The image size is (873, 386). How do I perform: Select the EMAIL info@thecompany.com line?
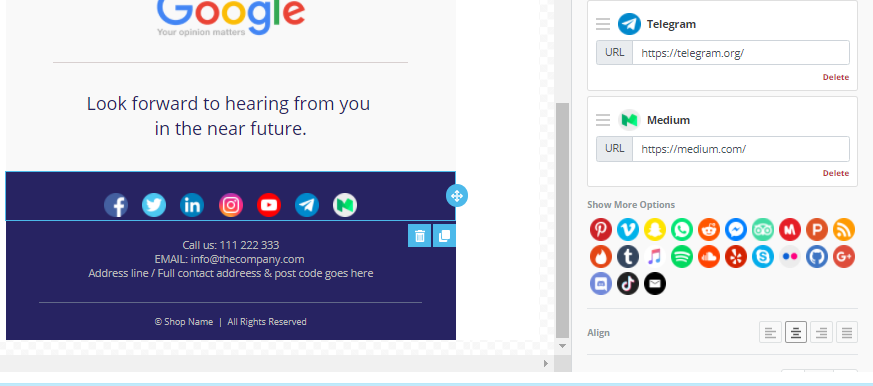(x=229, y=259)
